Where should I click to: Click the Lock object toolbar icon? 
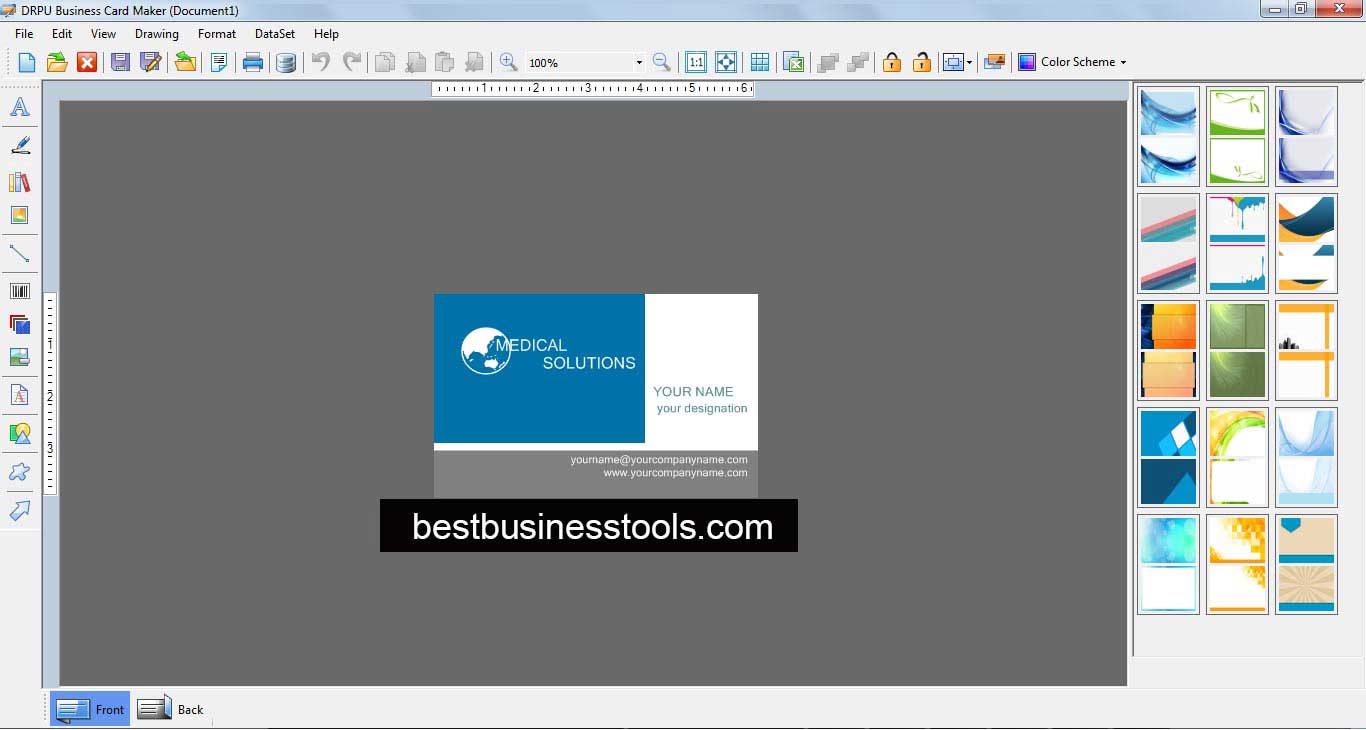tap(891, 61)
